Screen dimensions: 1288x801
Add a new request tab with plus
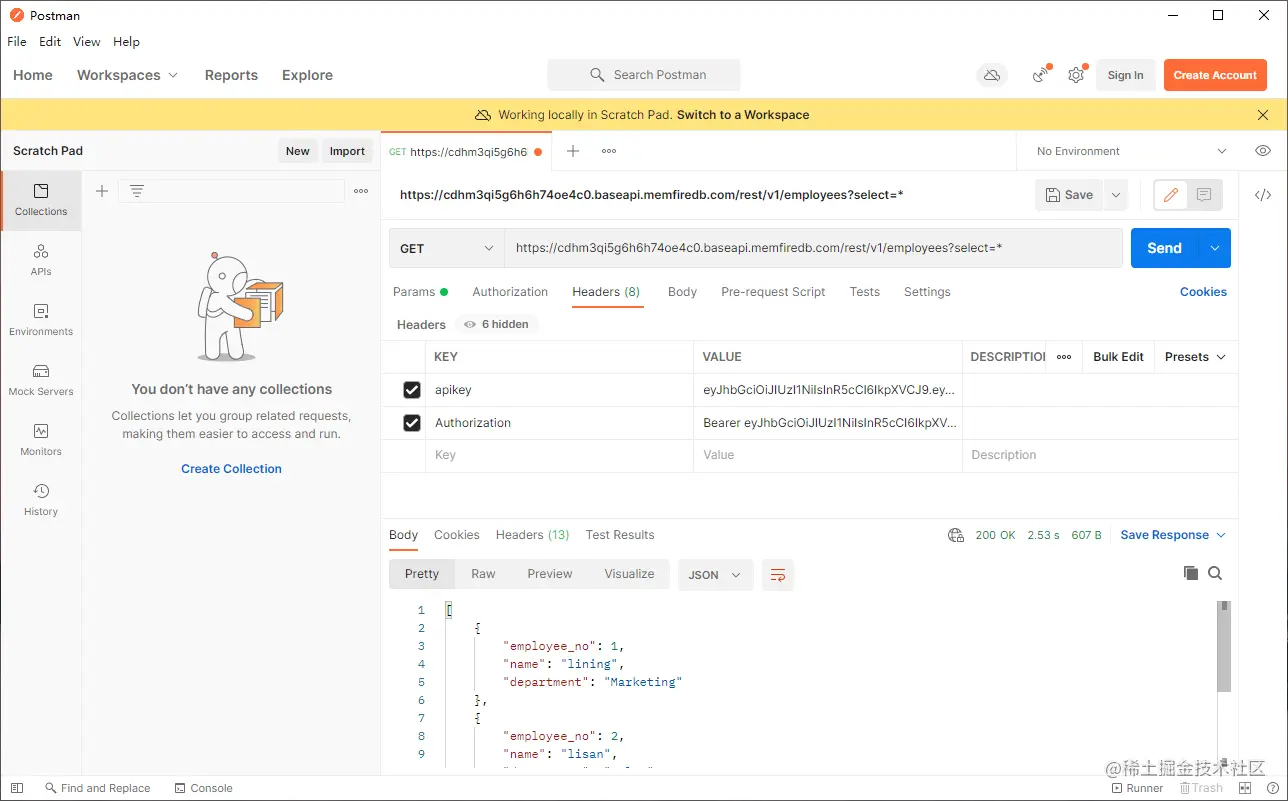click(573, 151)
